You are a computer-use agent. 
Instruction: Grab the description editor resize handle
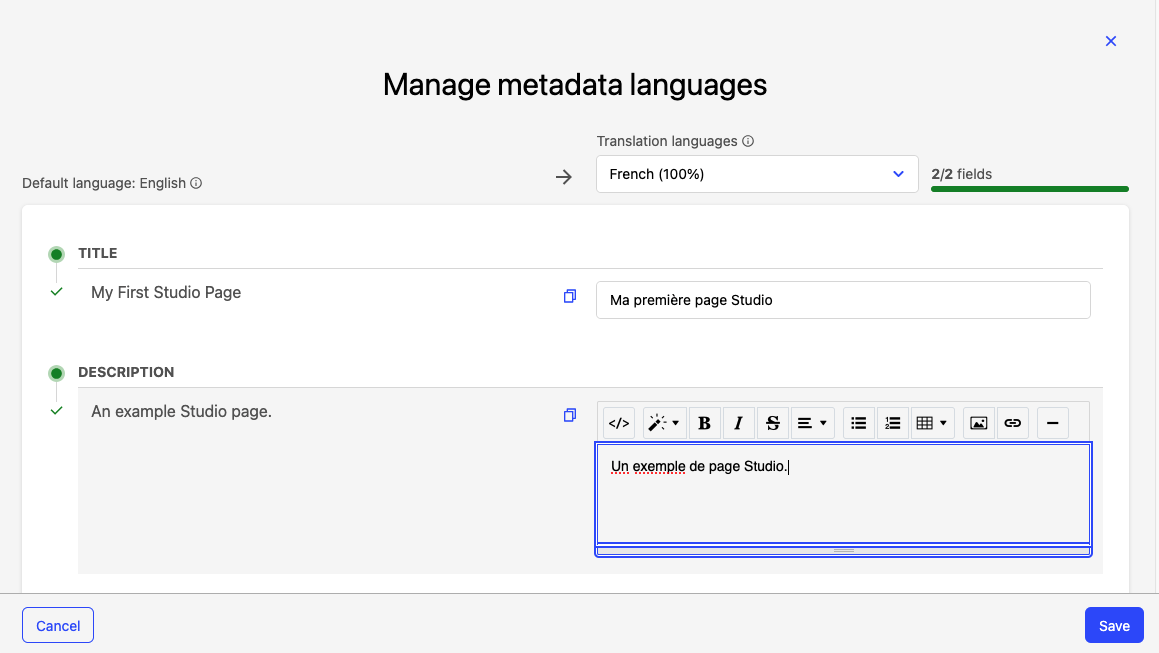[843, 550]
